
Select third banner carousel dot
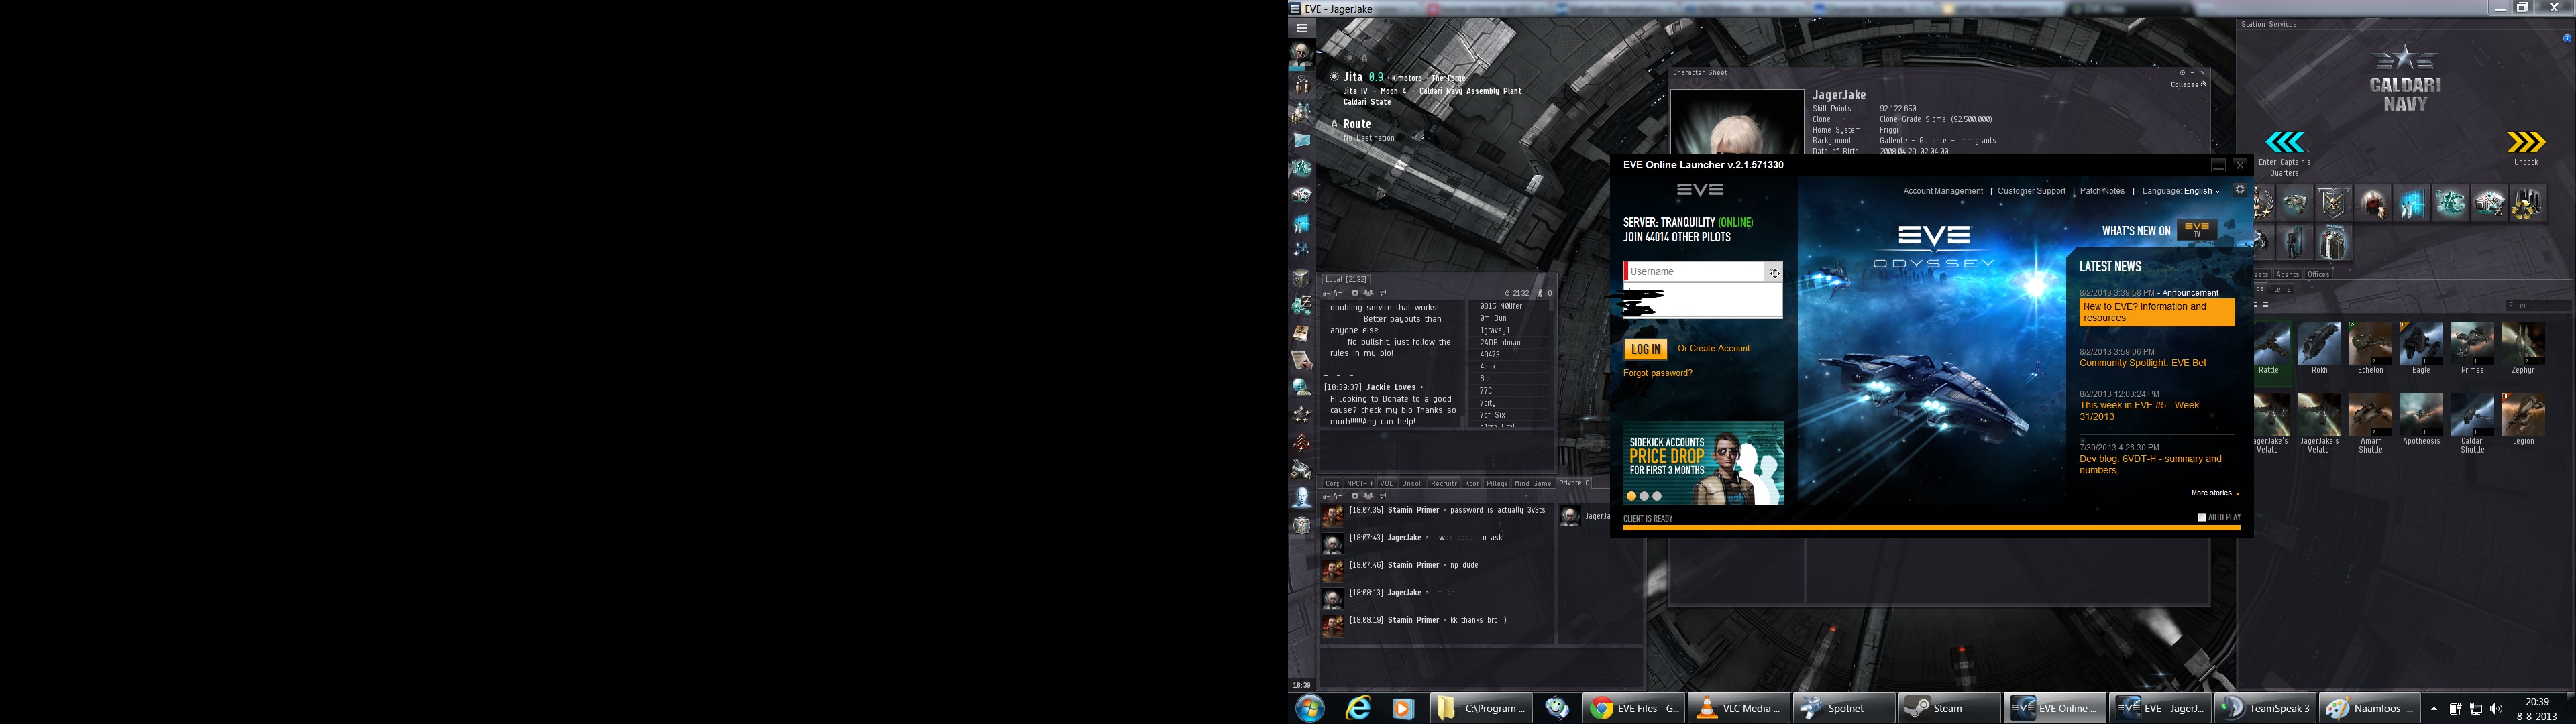tap(1657, 496)
